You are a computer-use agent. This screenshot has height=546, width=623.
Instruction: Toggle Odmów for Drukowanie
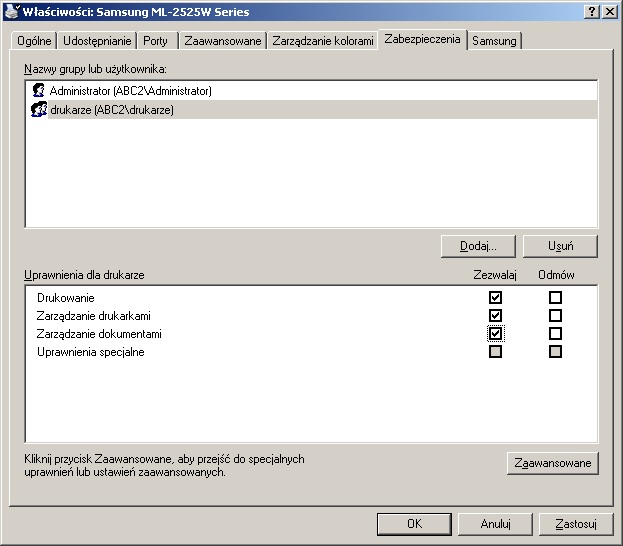click(x=555, y=297)
